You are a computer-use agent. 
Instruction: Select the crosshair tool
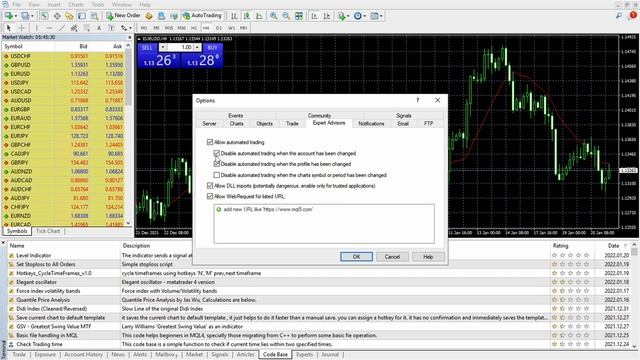(x=21, y=28)
